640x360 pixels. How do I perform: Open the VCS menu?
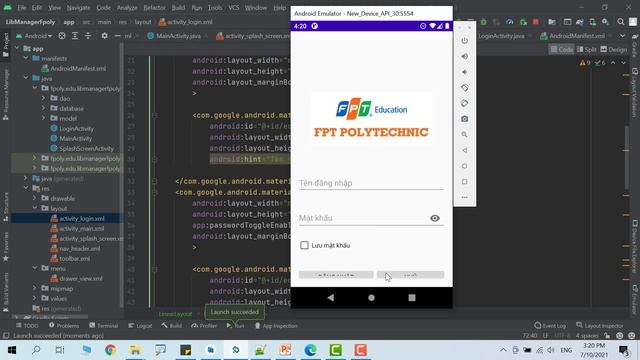tap(233, 7)
